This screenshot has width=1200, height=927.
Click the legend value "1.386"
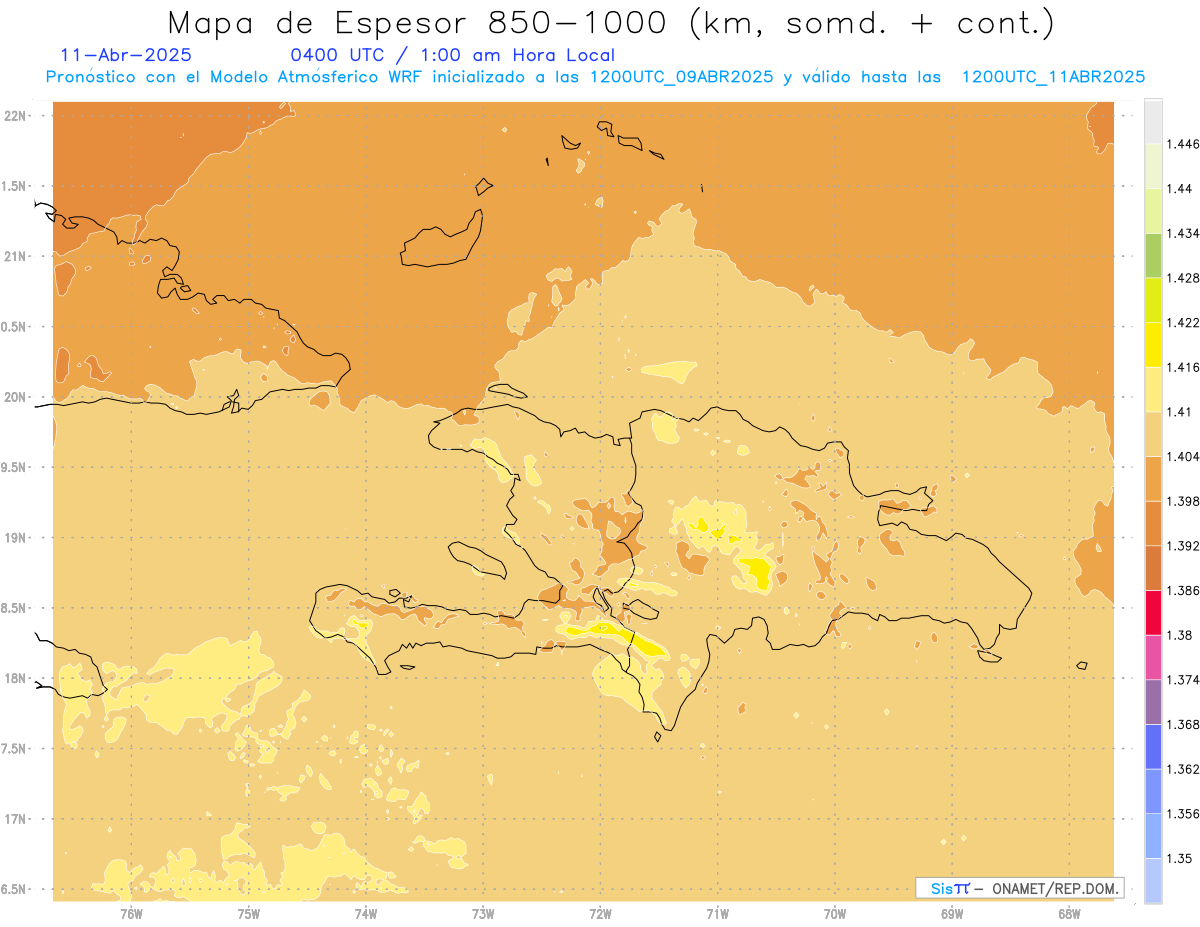point(1182,591)
